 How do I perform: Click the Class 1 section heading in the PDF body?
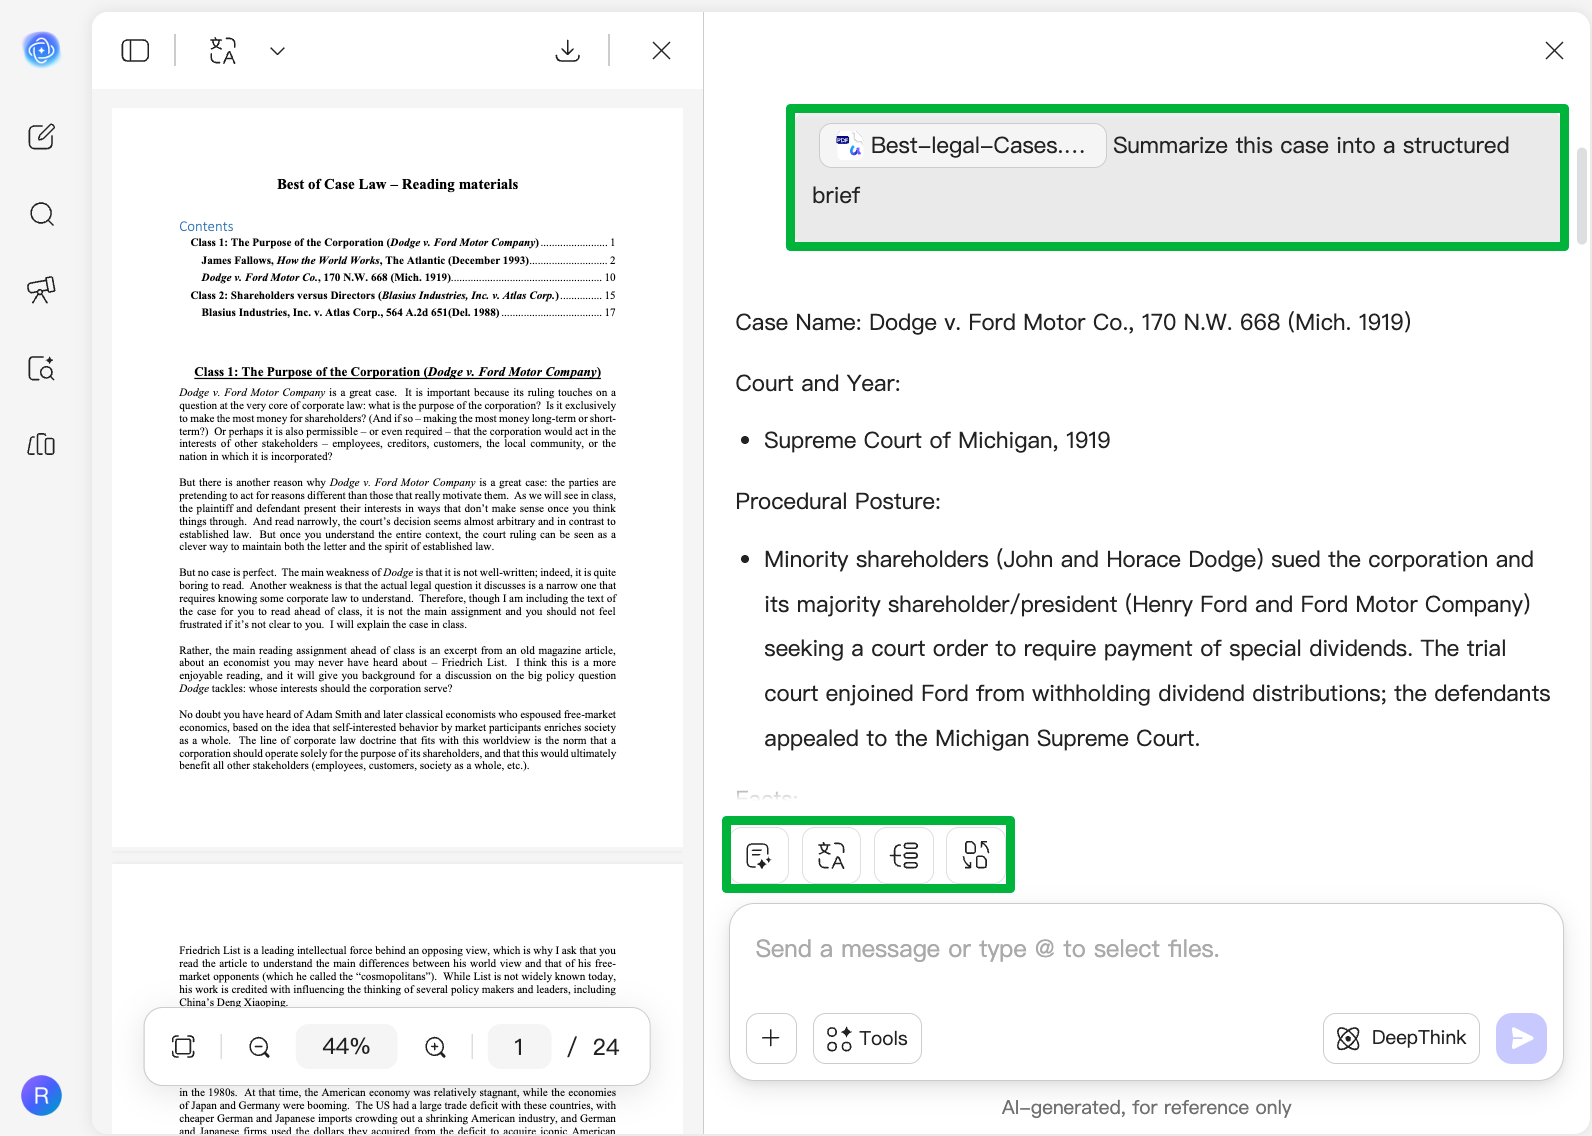click(398, 372)
